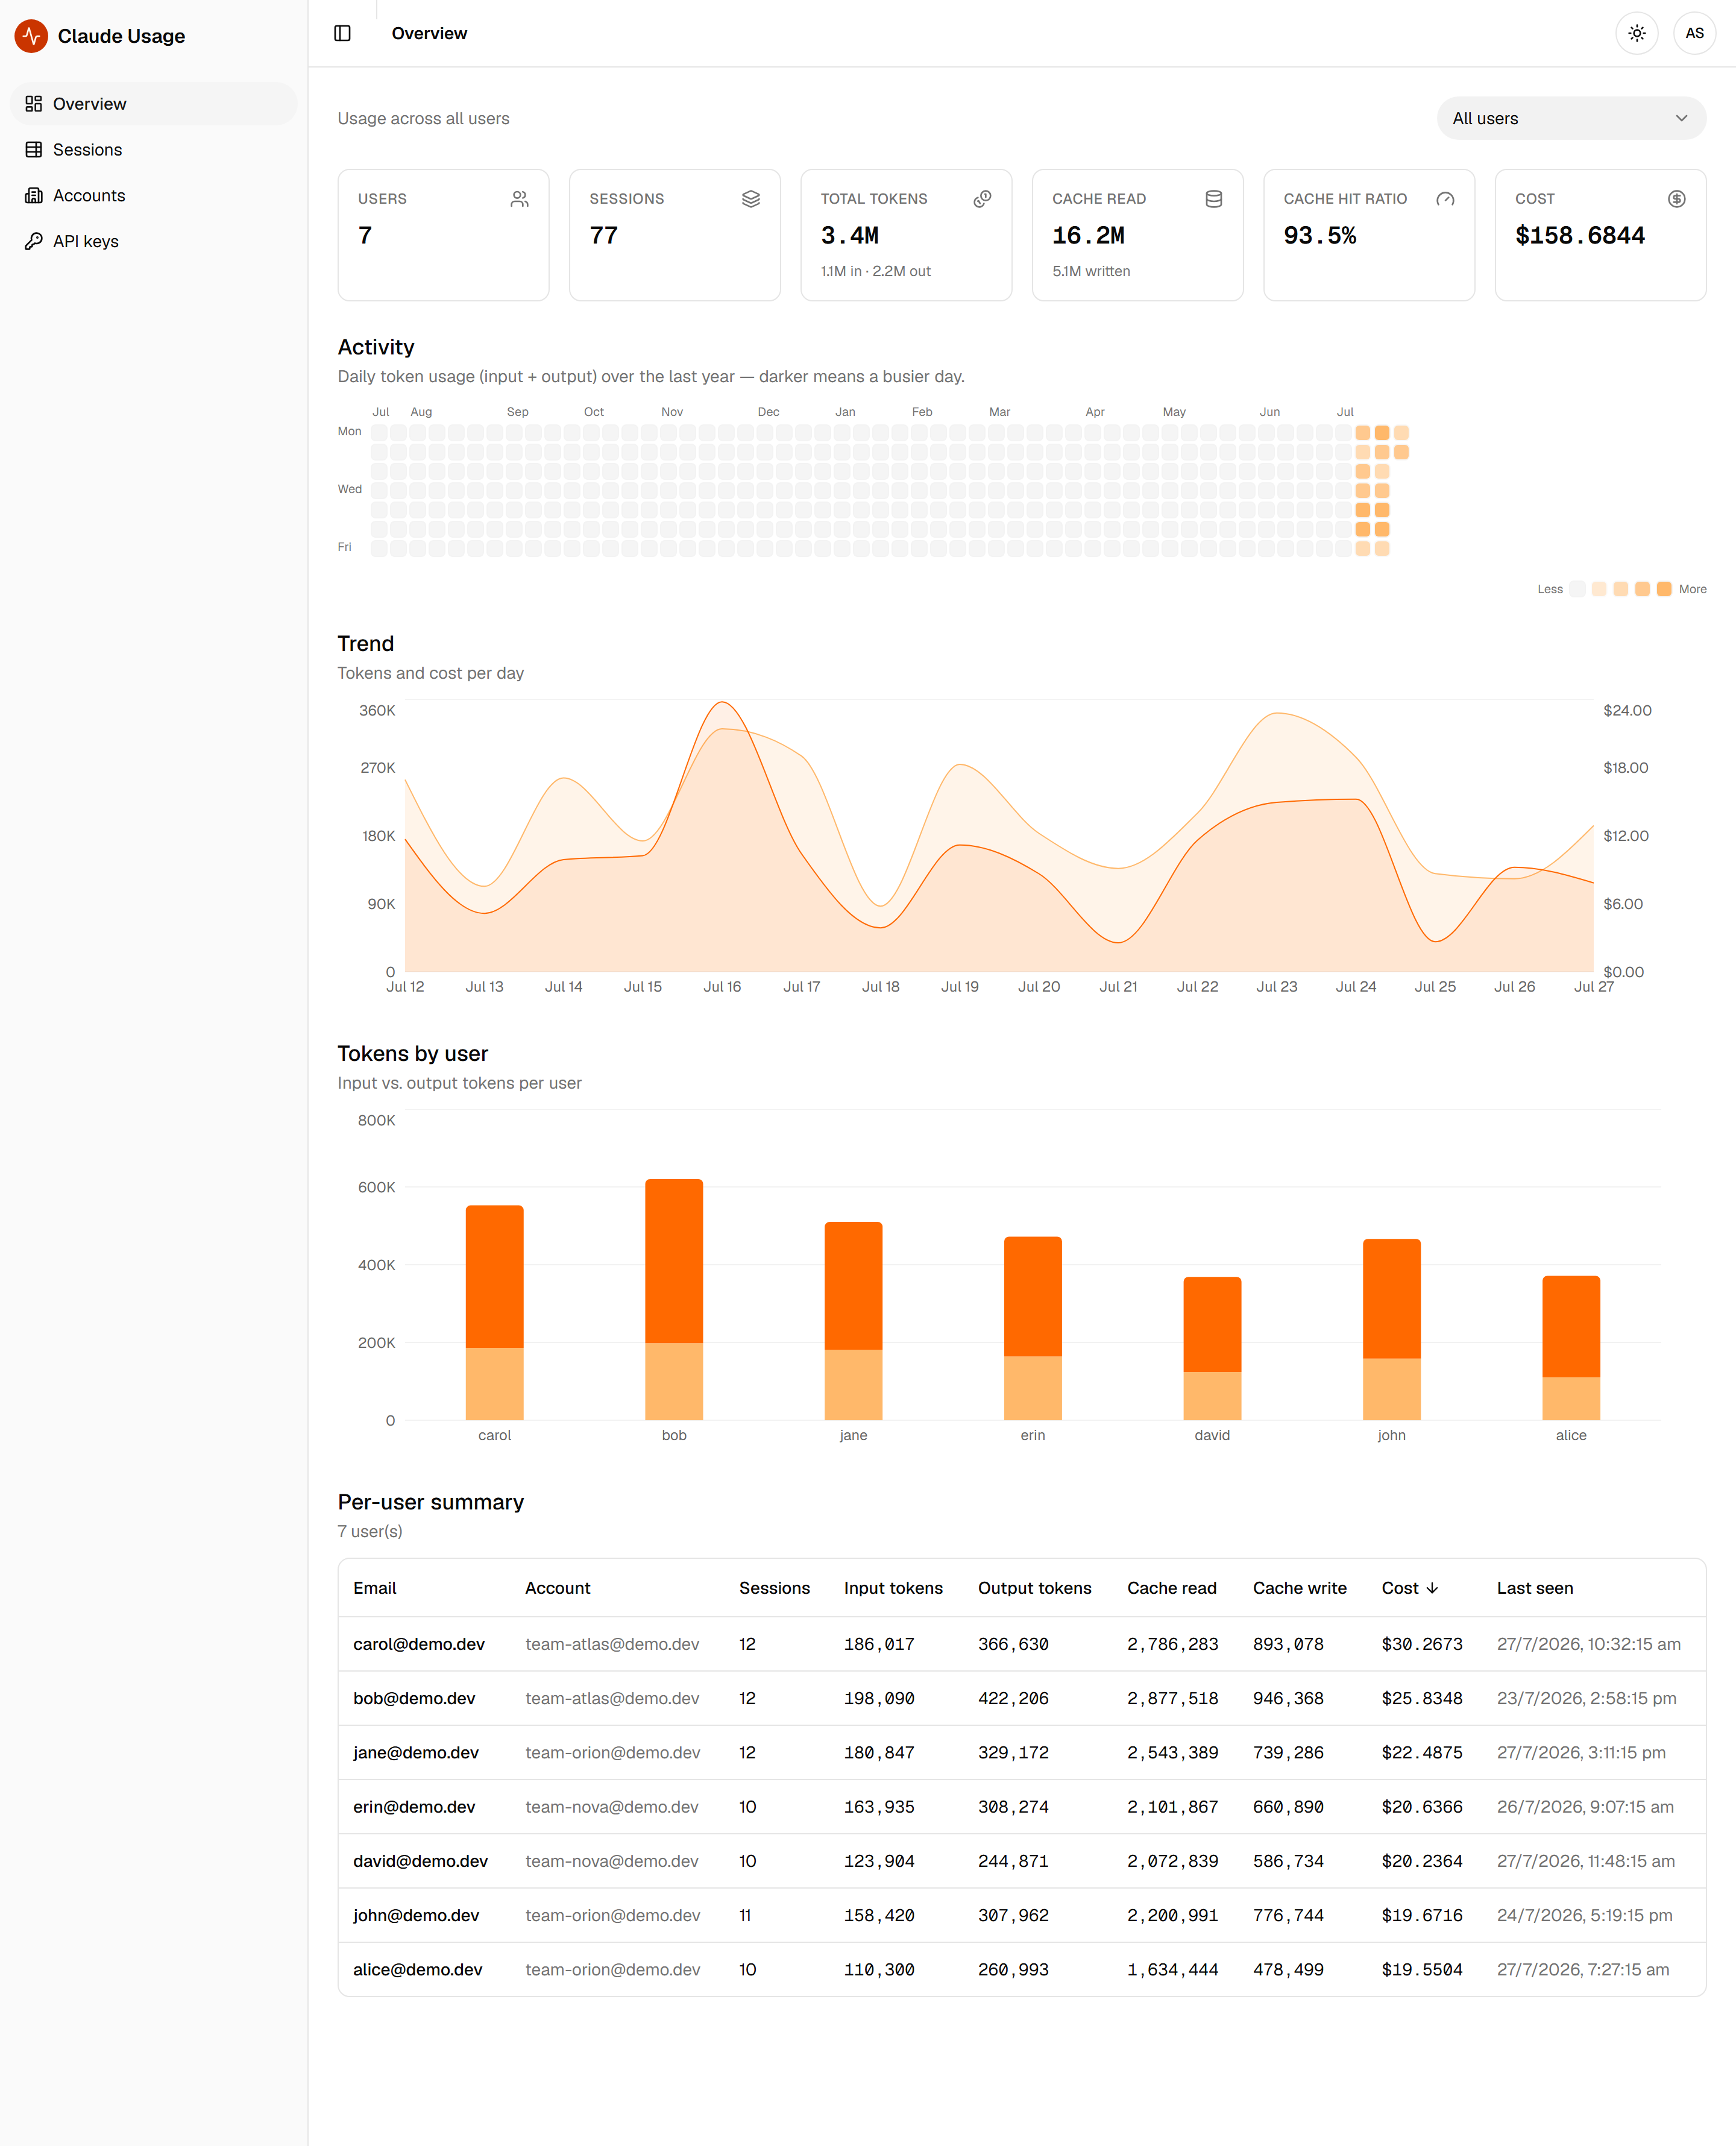Sort by Input tokens column header

click(x=893, y=1588)
